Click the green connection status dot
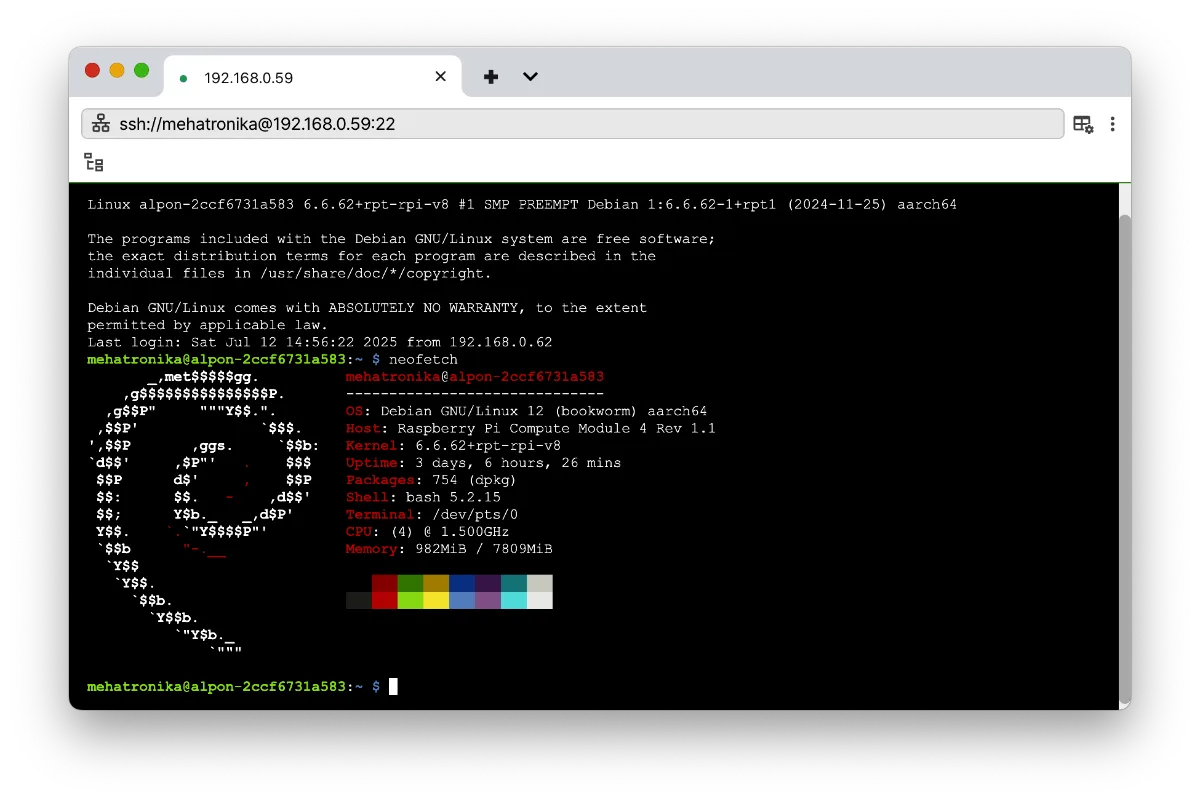Image resolution: width=1200 pixels, height=801 pixels. (183, 78)
